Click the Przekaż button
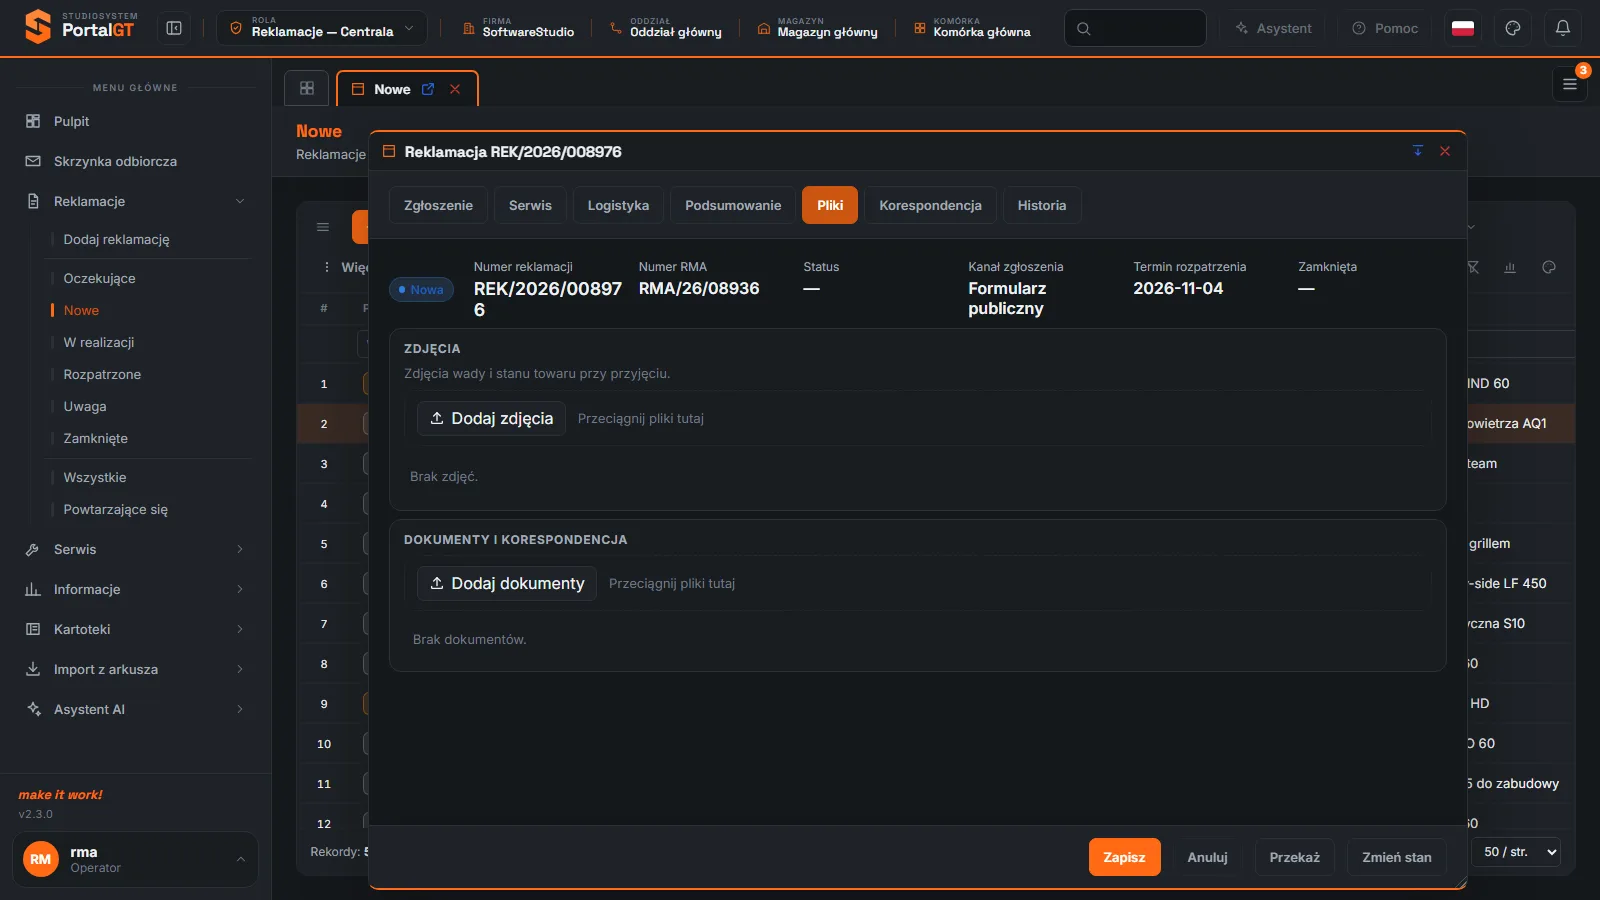Screen dimensions: 1600x900 pos(1294,857)
